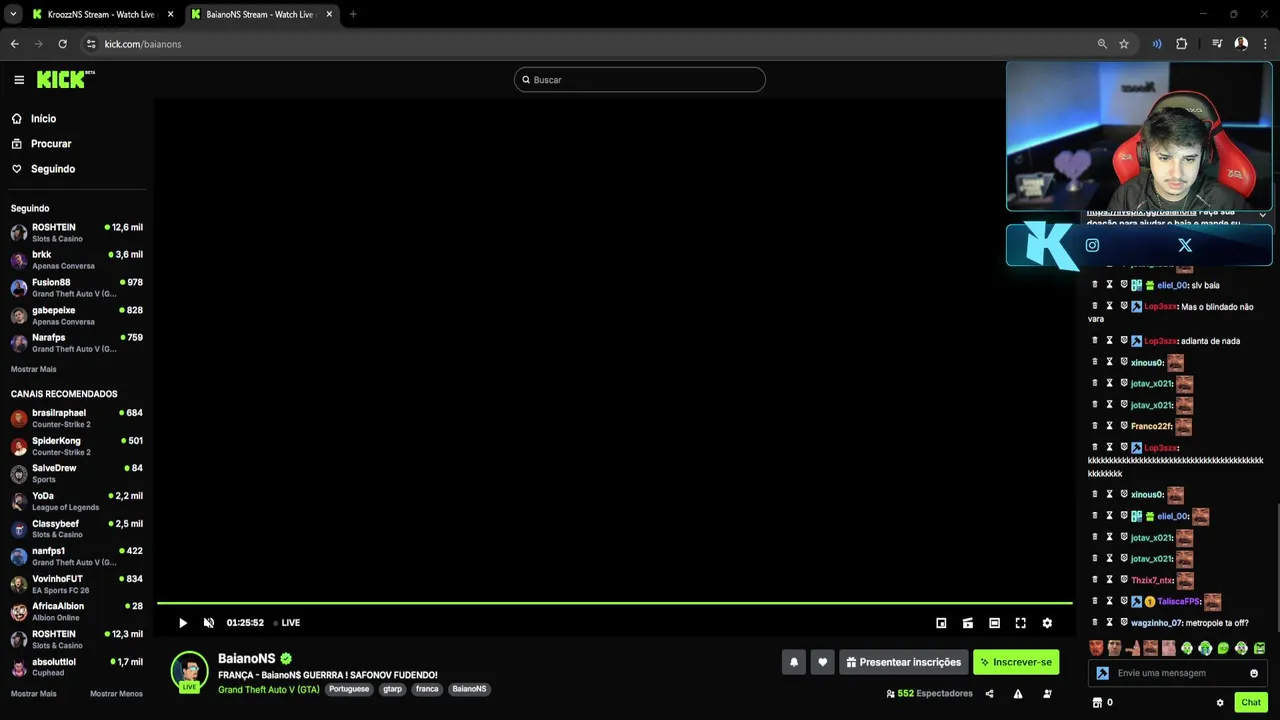1280x720 pixels.
Task: Open user icon beside report triangle
Action: click(1047, 694)
